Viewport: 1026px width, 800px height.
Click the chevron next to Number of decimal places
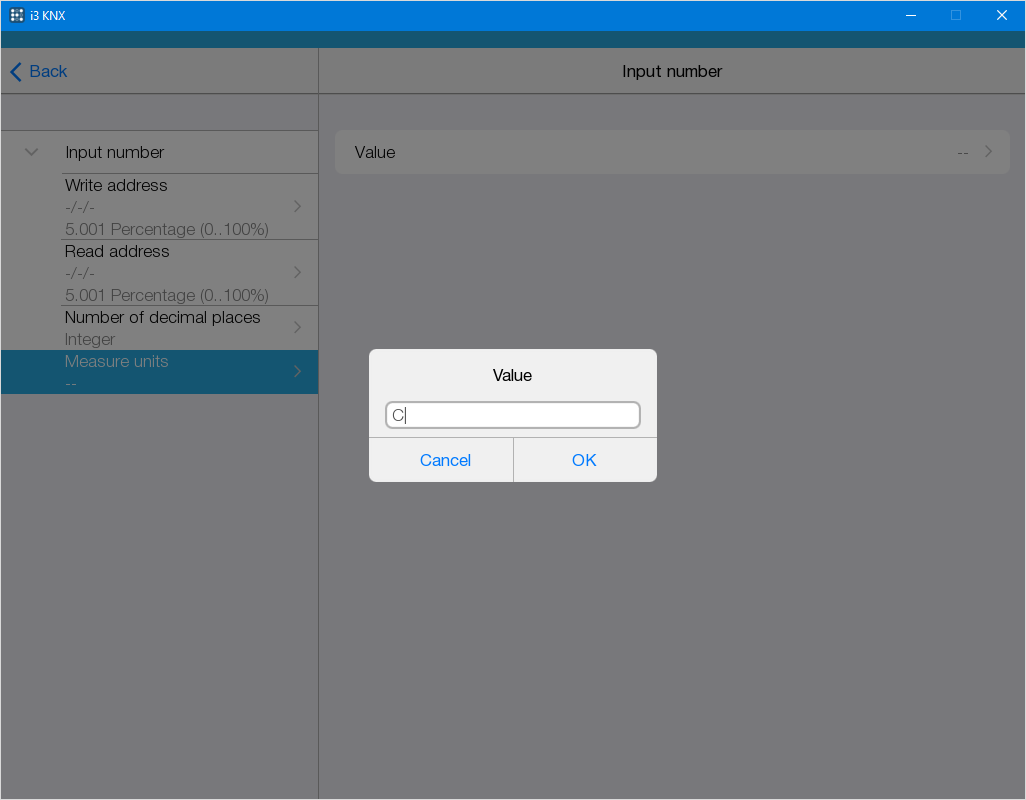pos(297,327)
